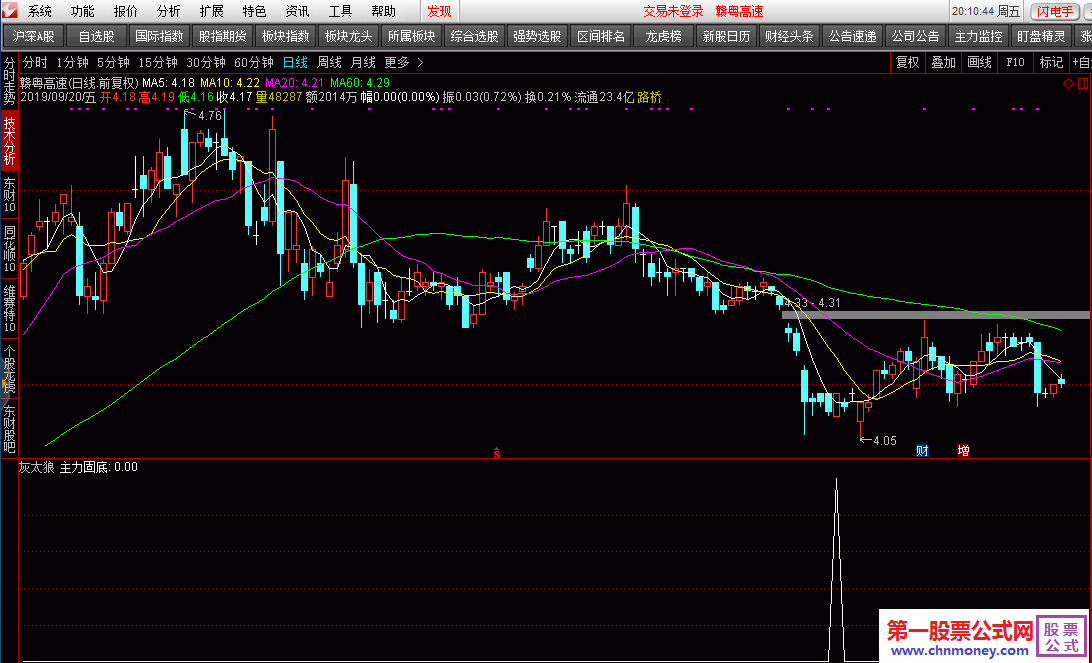This screenshot has width=1092, height=663.
Task: Open the F10 company info
Action: 1015,63
